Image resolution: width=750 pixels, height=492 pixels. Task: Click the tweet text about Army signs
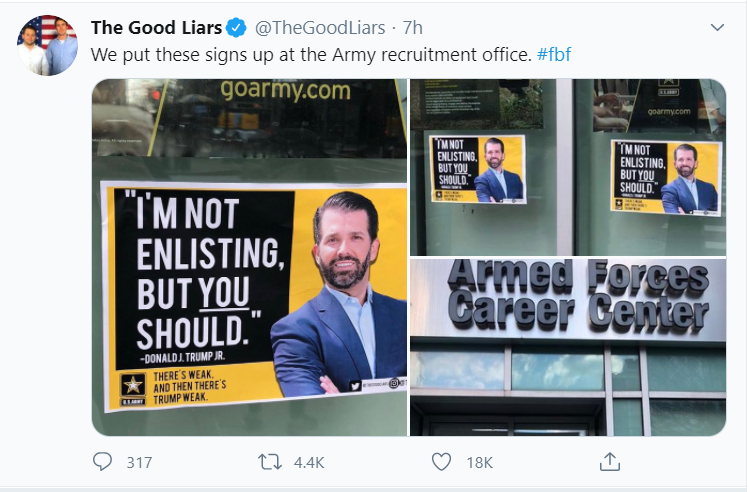point(311,55)
